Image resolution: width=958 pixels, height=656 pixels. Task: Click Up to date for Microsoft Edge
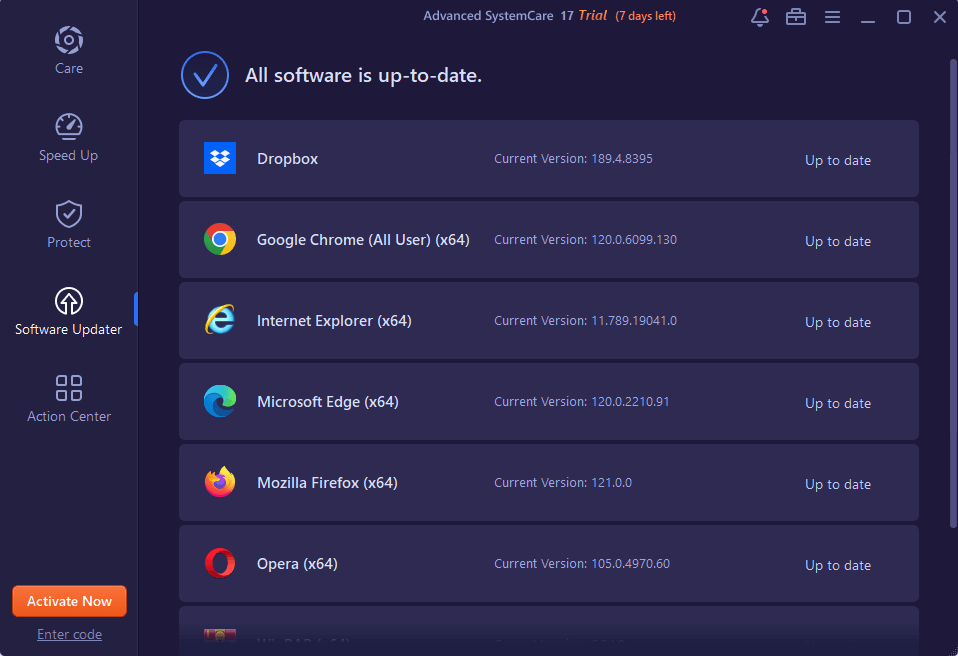[x=838, y=403]
